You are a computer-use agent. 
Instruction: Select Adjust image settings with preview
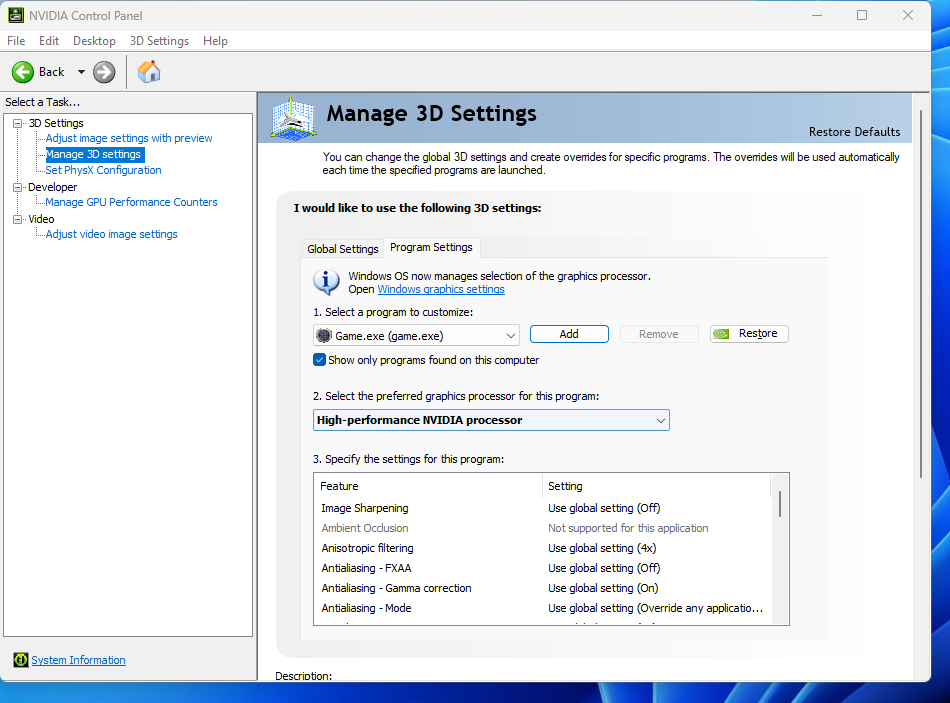click(129, 138)
